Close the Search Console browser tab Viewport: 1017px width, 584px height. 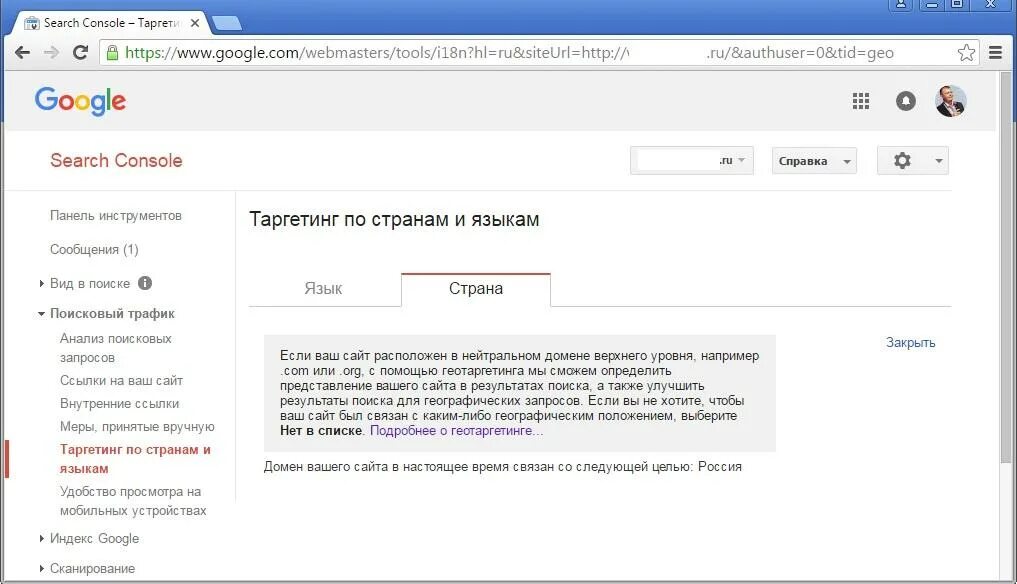coord(195,23)
